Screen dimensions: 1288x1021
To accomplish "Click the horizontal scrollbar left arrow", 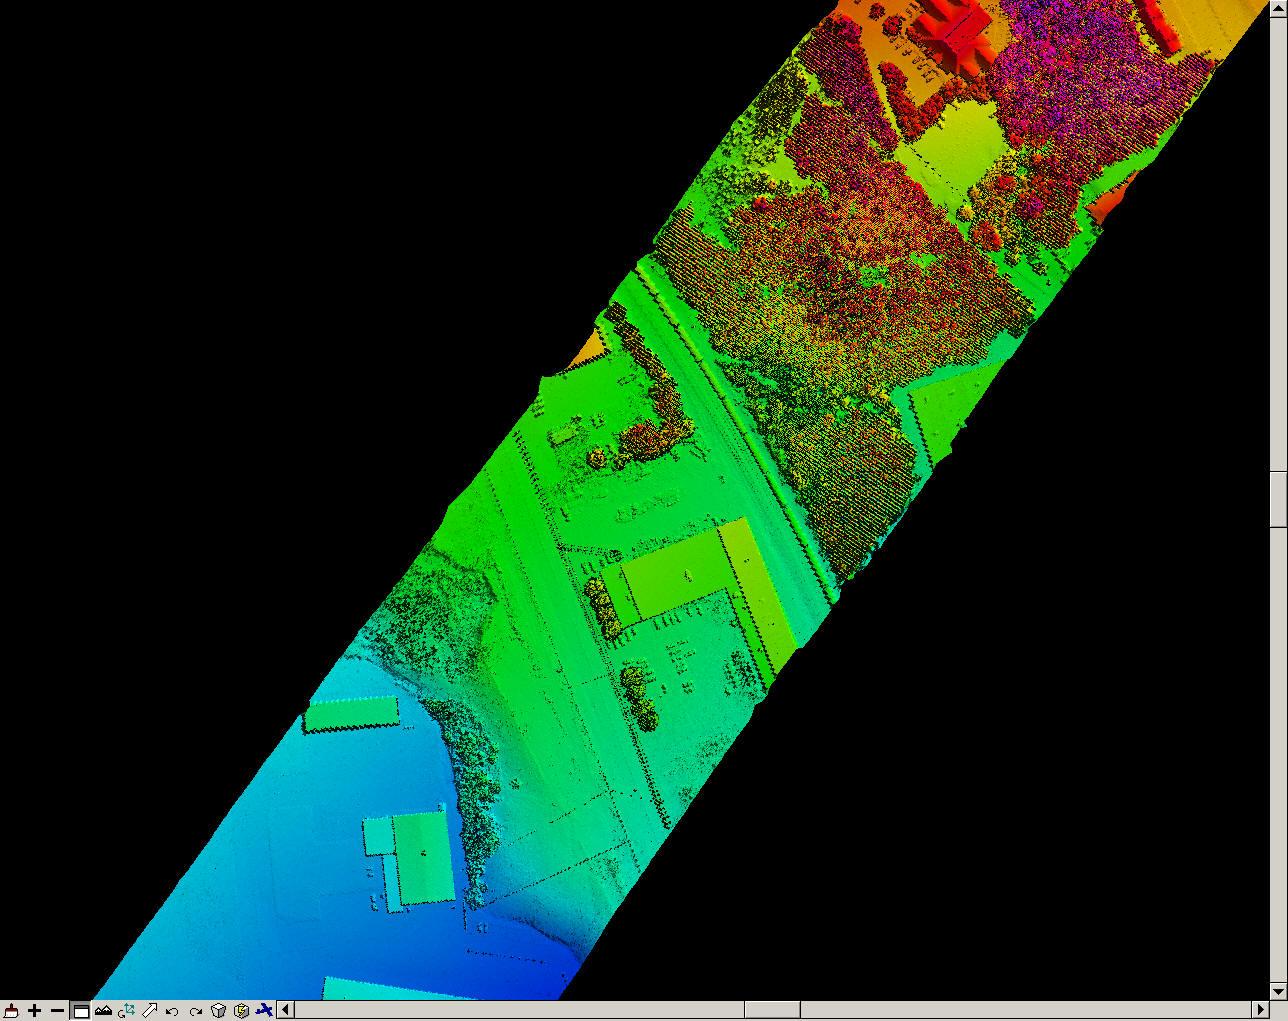I will (285, 1010).
